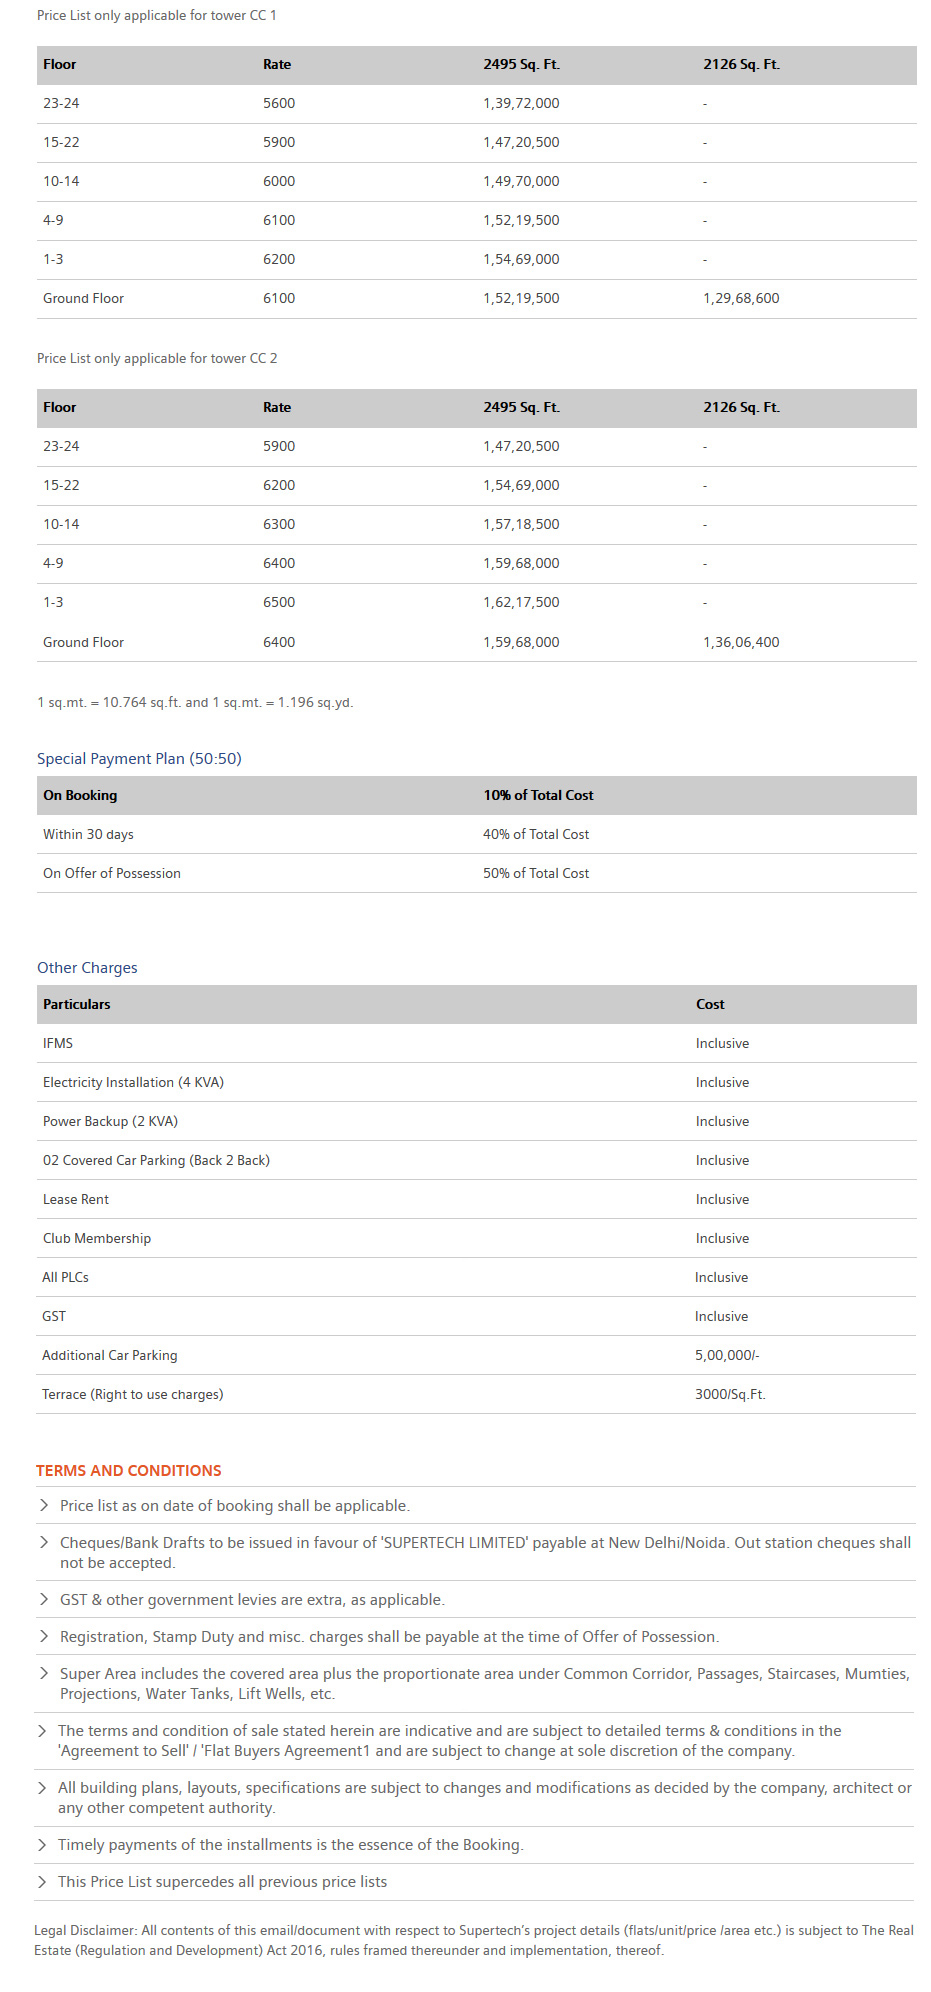Image resolution: width=931 pixels, height=1992 pixels.
Task: Click chevron beside 'This Price List supercedes' term
Action: 42,1881
